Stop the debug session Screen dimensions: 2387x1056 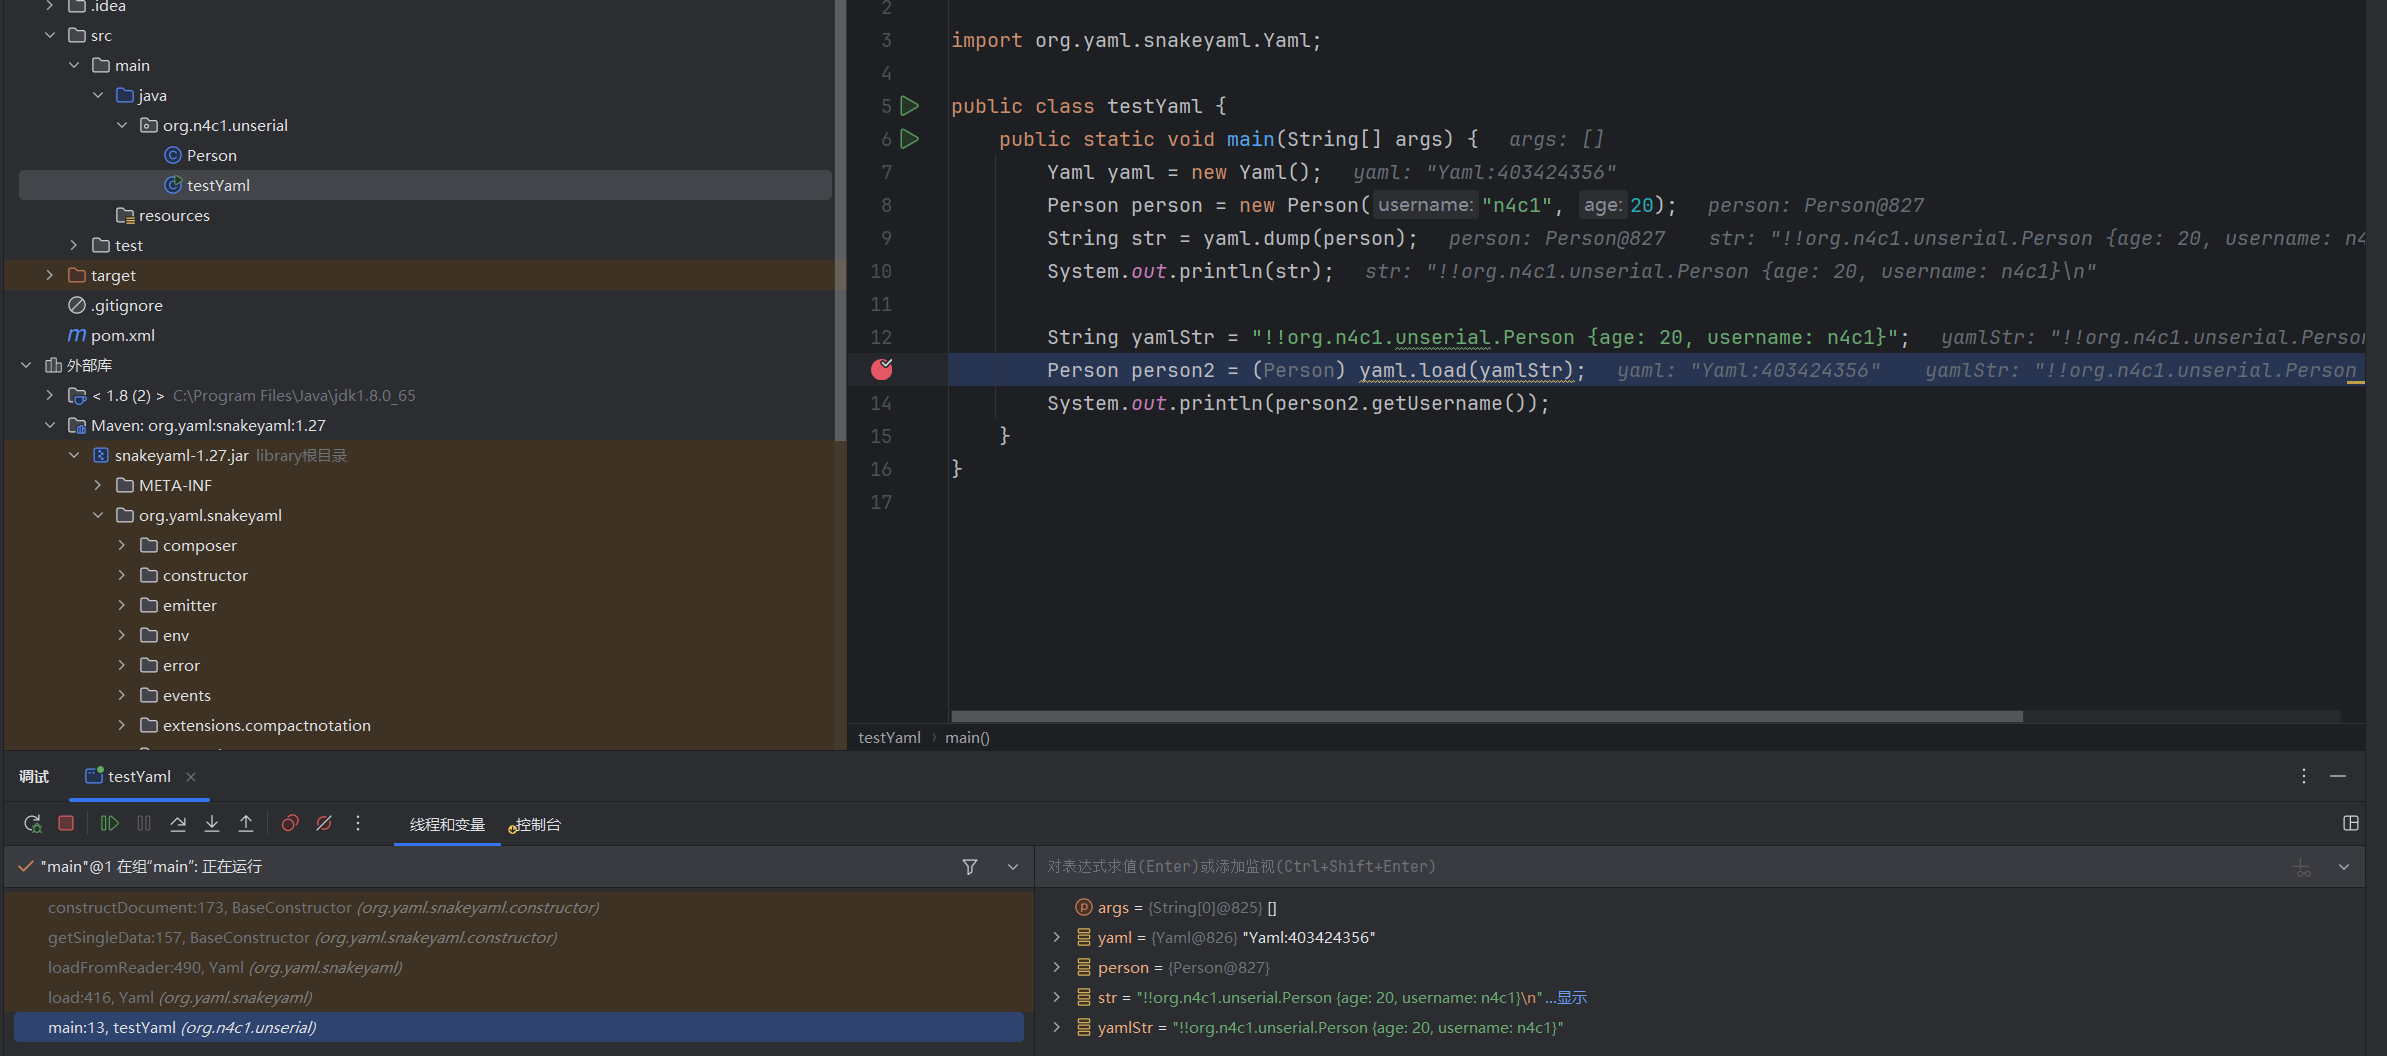(66, 823)
